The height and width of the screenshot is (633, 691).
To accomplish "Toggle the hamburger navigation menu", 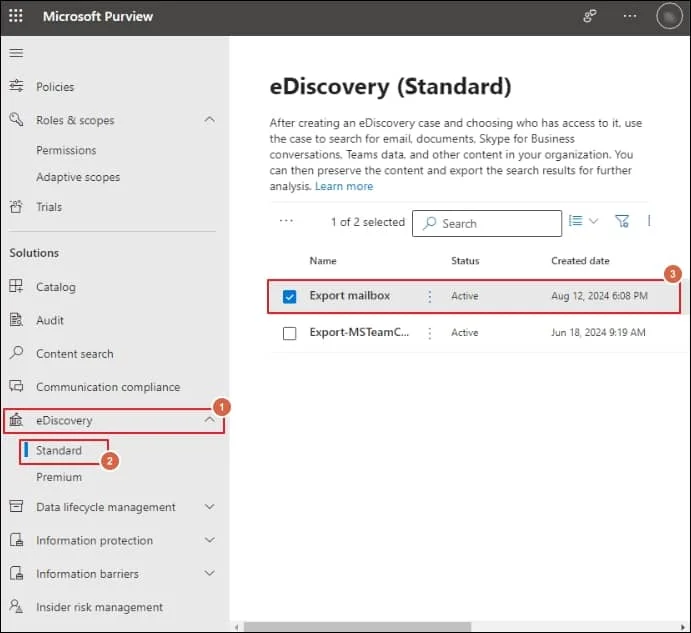I will 16,53.
